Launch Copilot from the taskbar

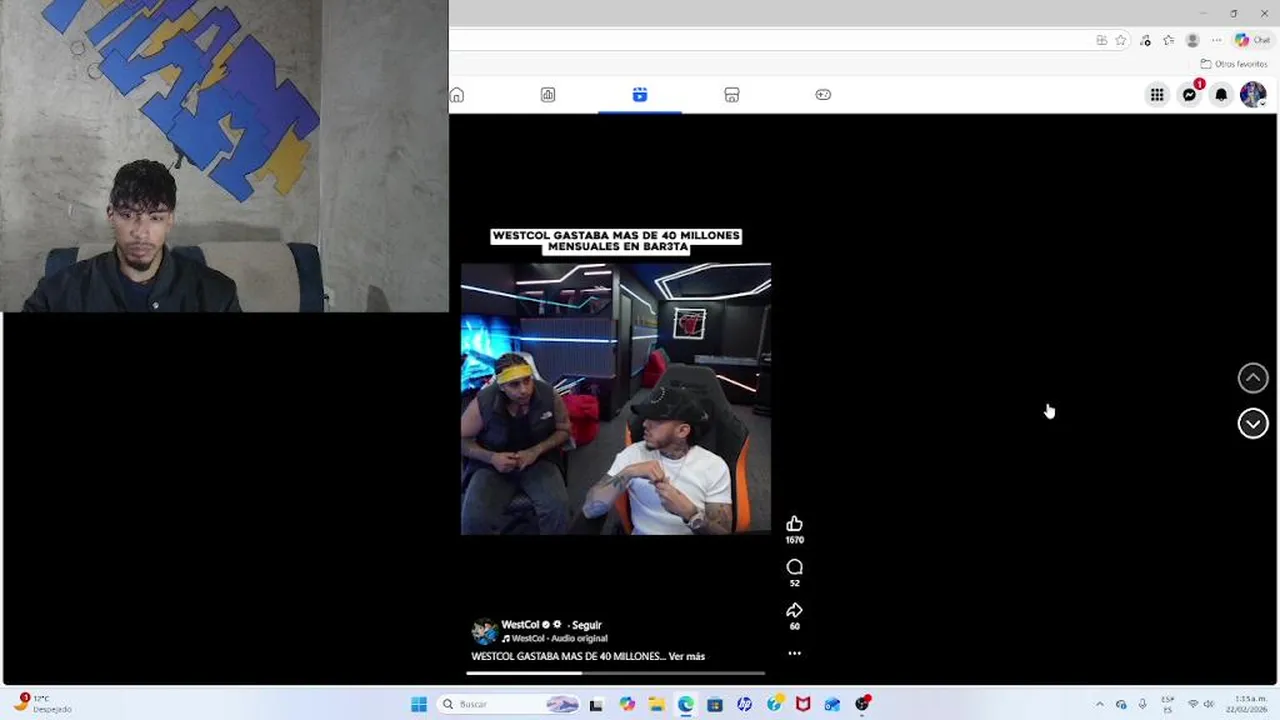627,704
